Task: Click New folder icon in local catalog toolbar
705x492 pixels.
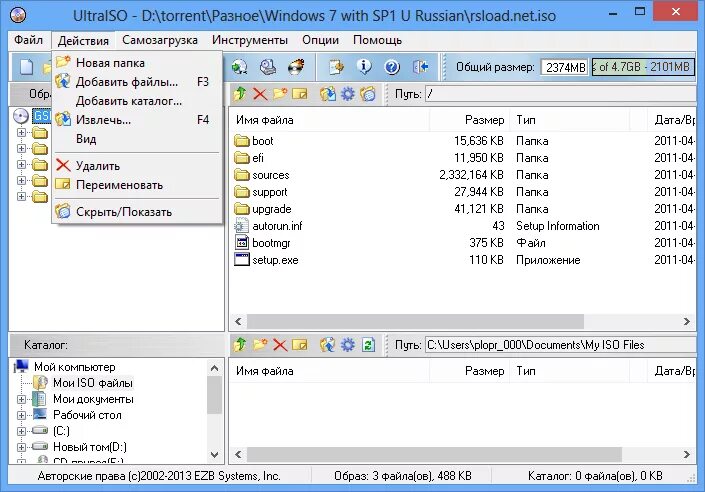Action: click(x=260, y=345)
